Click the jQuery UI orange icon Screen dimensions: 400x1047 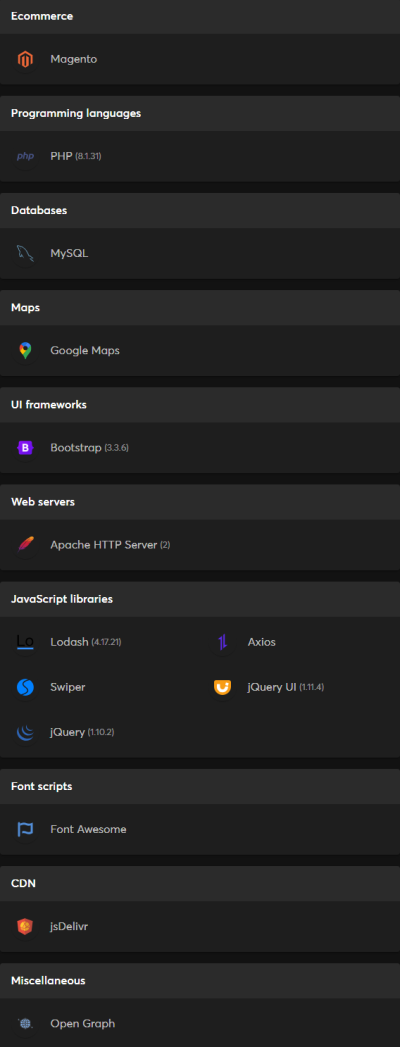(x=222, y=687)
